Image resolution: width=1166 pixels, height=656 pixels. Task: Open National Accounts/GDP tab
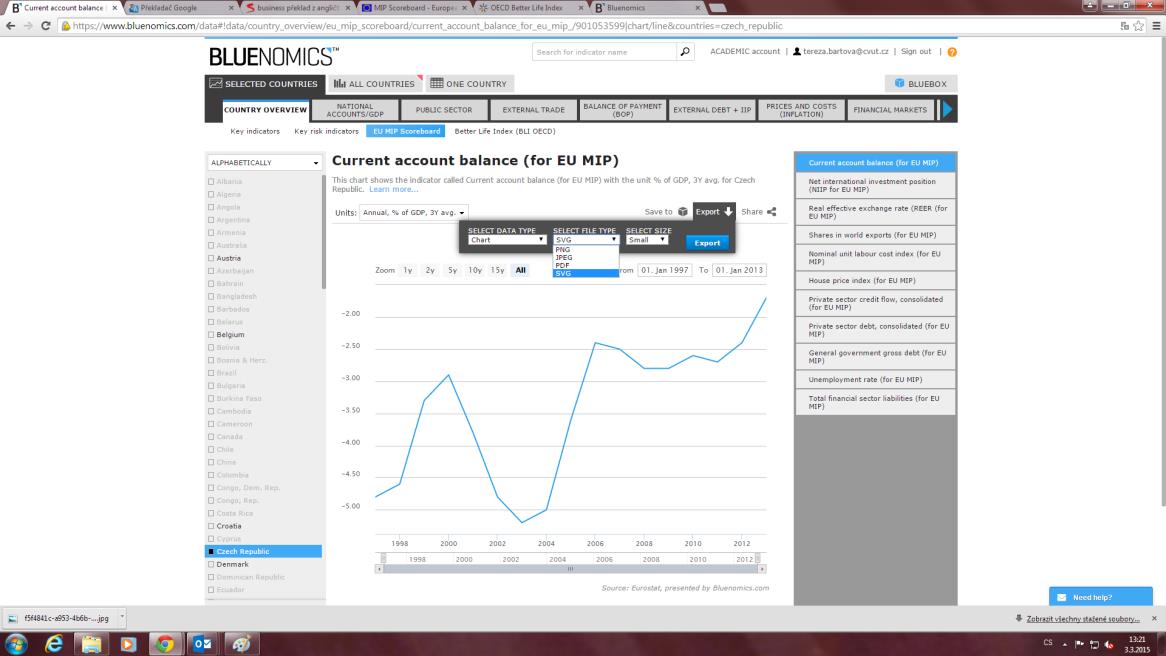point(355,110)
